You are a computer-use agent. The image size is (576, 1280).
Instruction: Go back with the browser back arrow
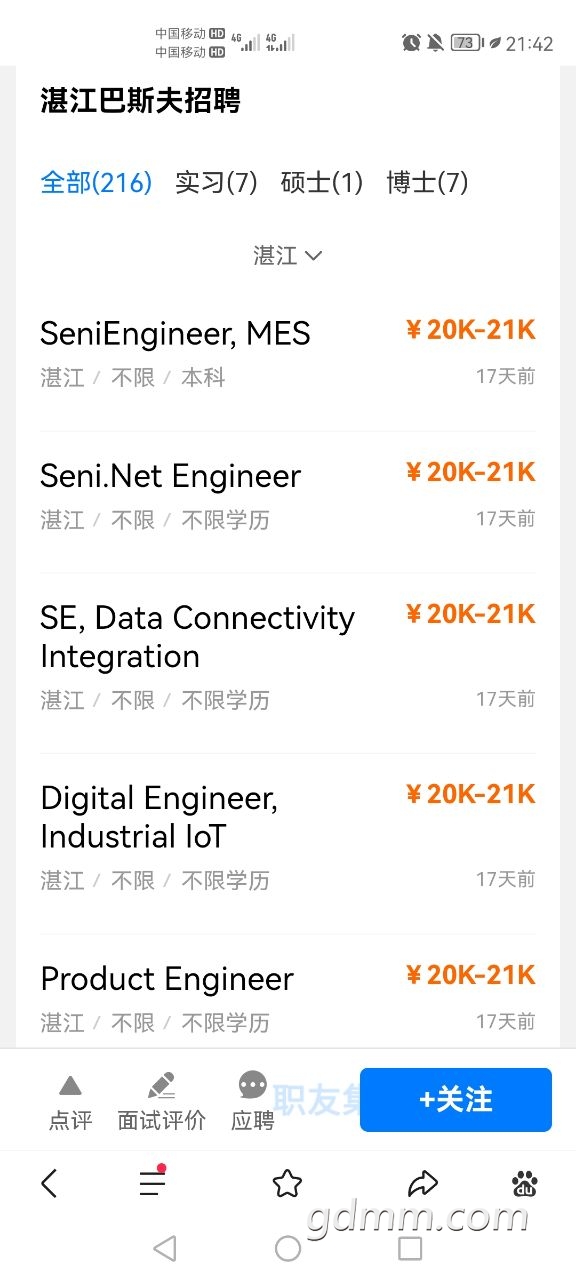[49, 1184]
